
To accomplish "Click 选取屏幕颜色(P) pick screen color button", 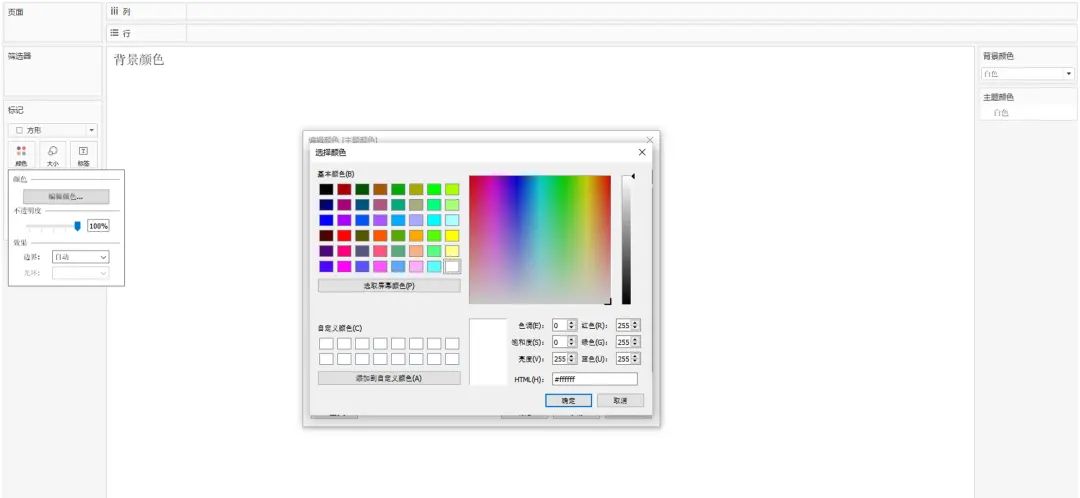I will pyautogui.click(x=389, y=285).
